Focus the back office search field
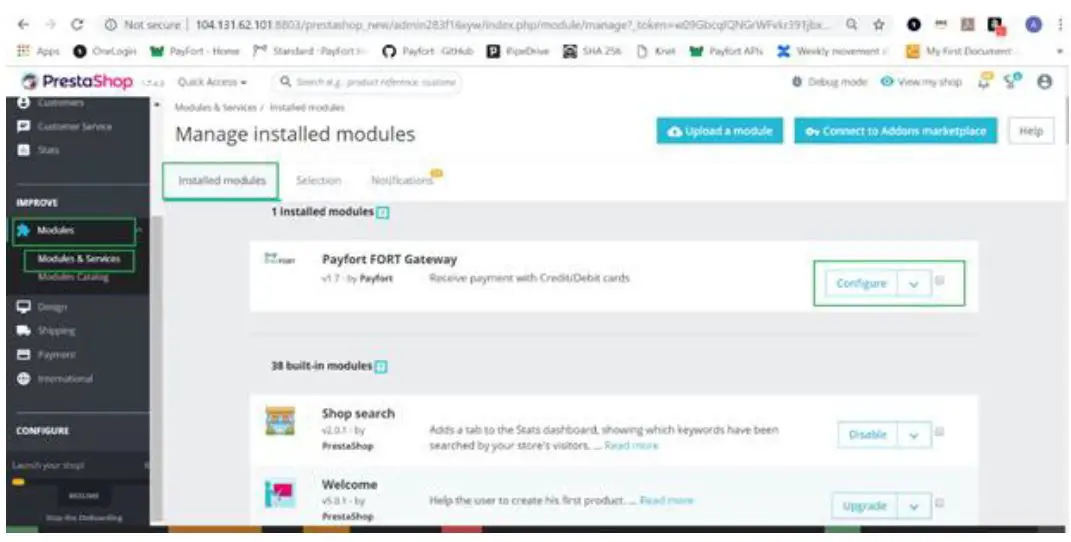1071x542 pixels. (x=367, y=82)
